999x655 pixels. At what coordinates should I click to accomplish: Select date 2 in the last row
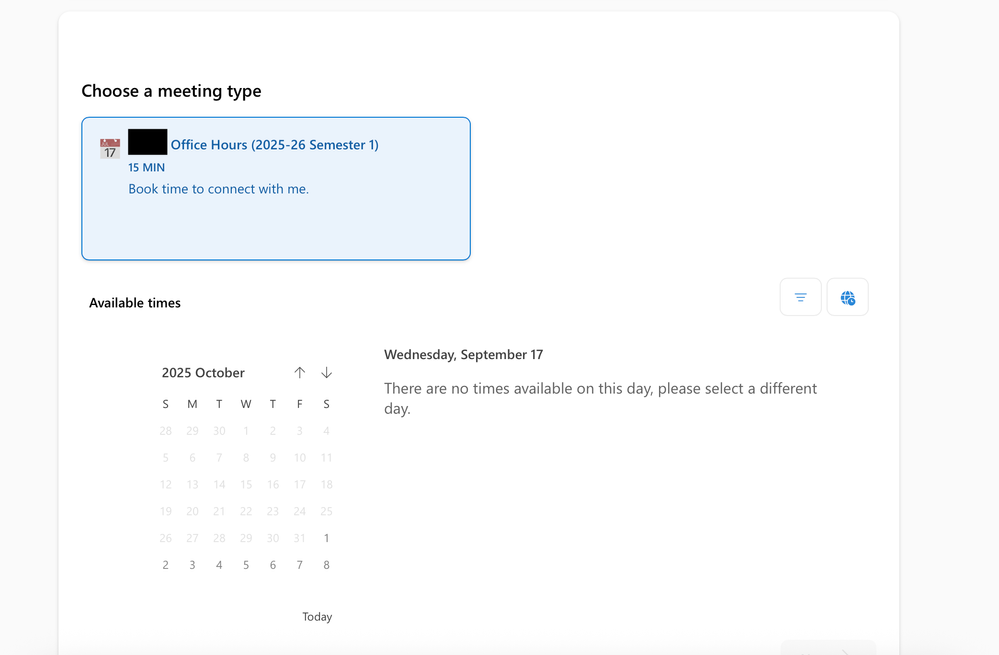[x=166, y=565]
